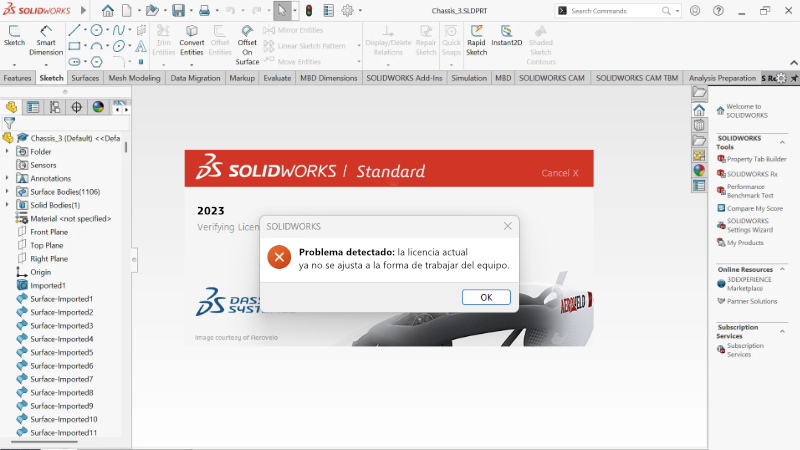Collapse the SOLIDWORKS Tools section
This screenshot has width=800, height=450.
click(x=782, y=142)
